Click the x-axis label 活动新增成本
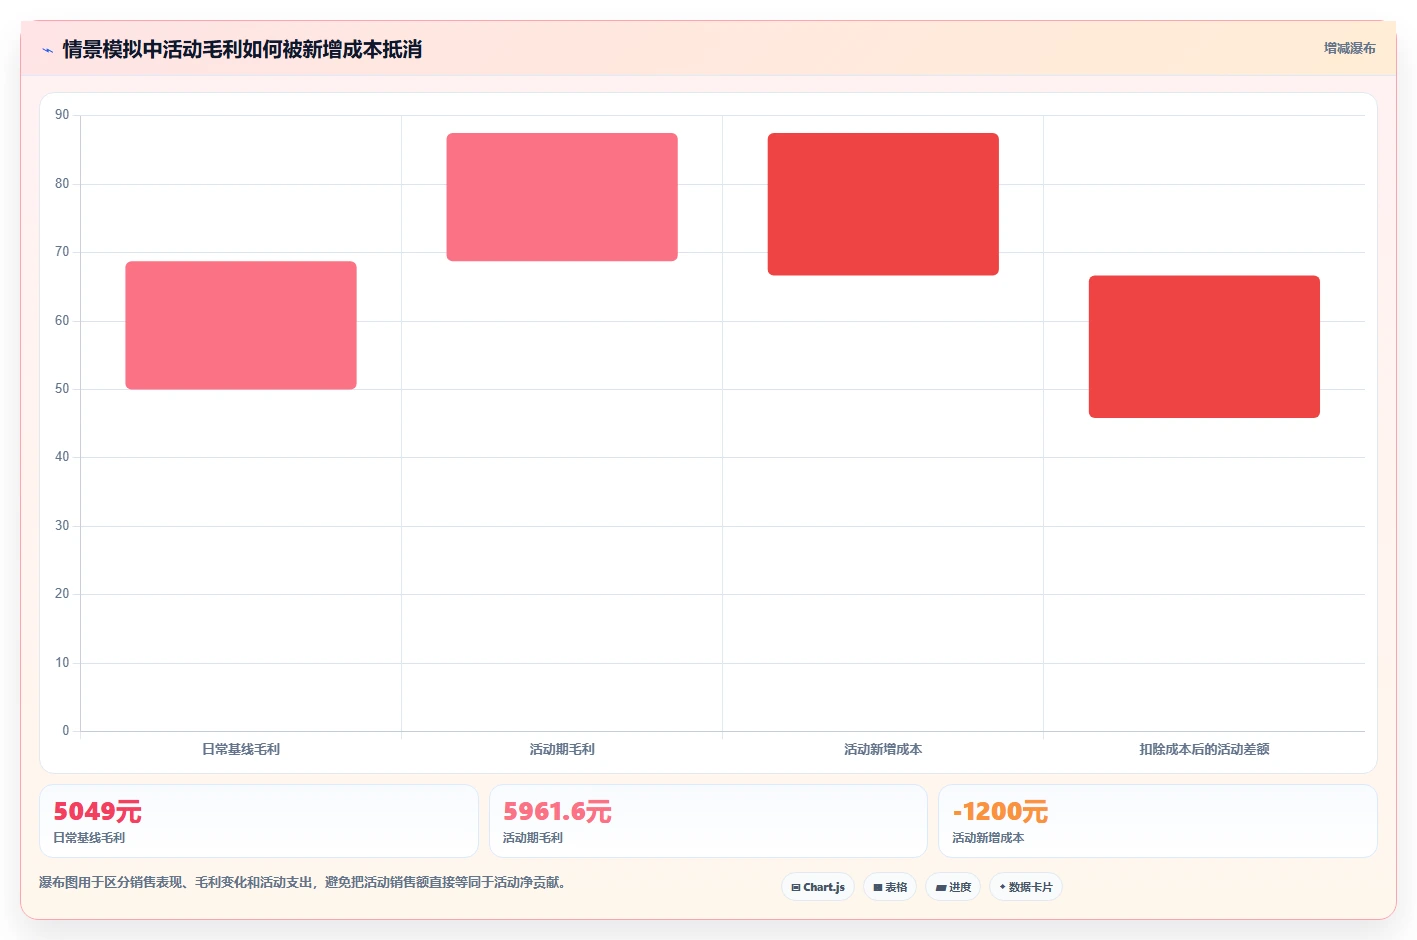The height and width of the screenshot is (940, 1417). click(x=883, y=749)
